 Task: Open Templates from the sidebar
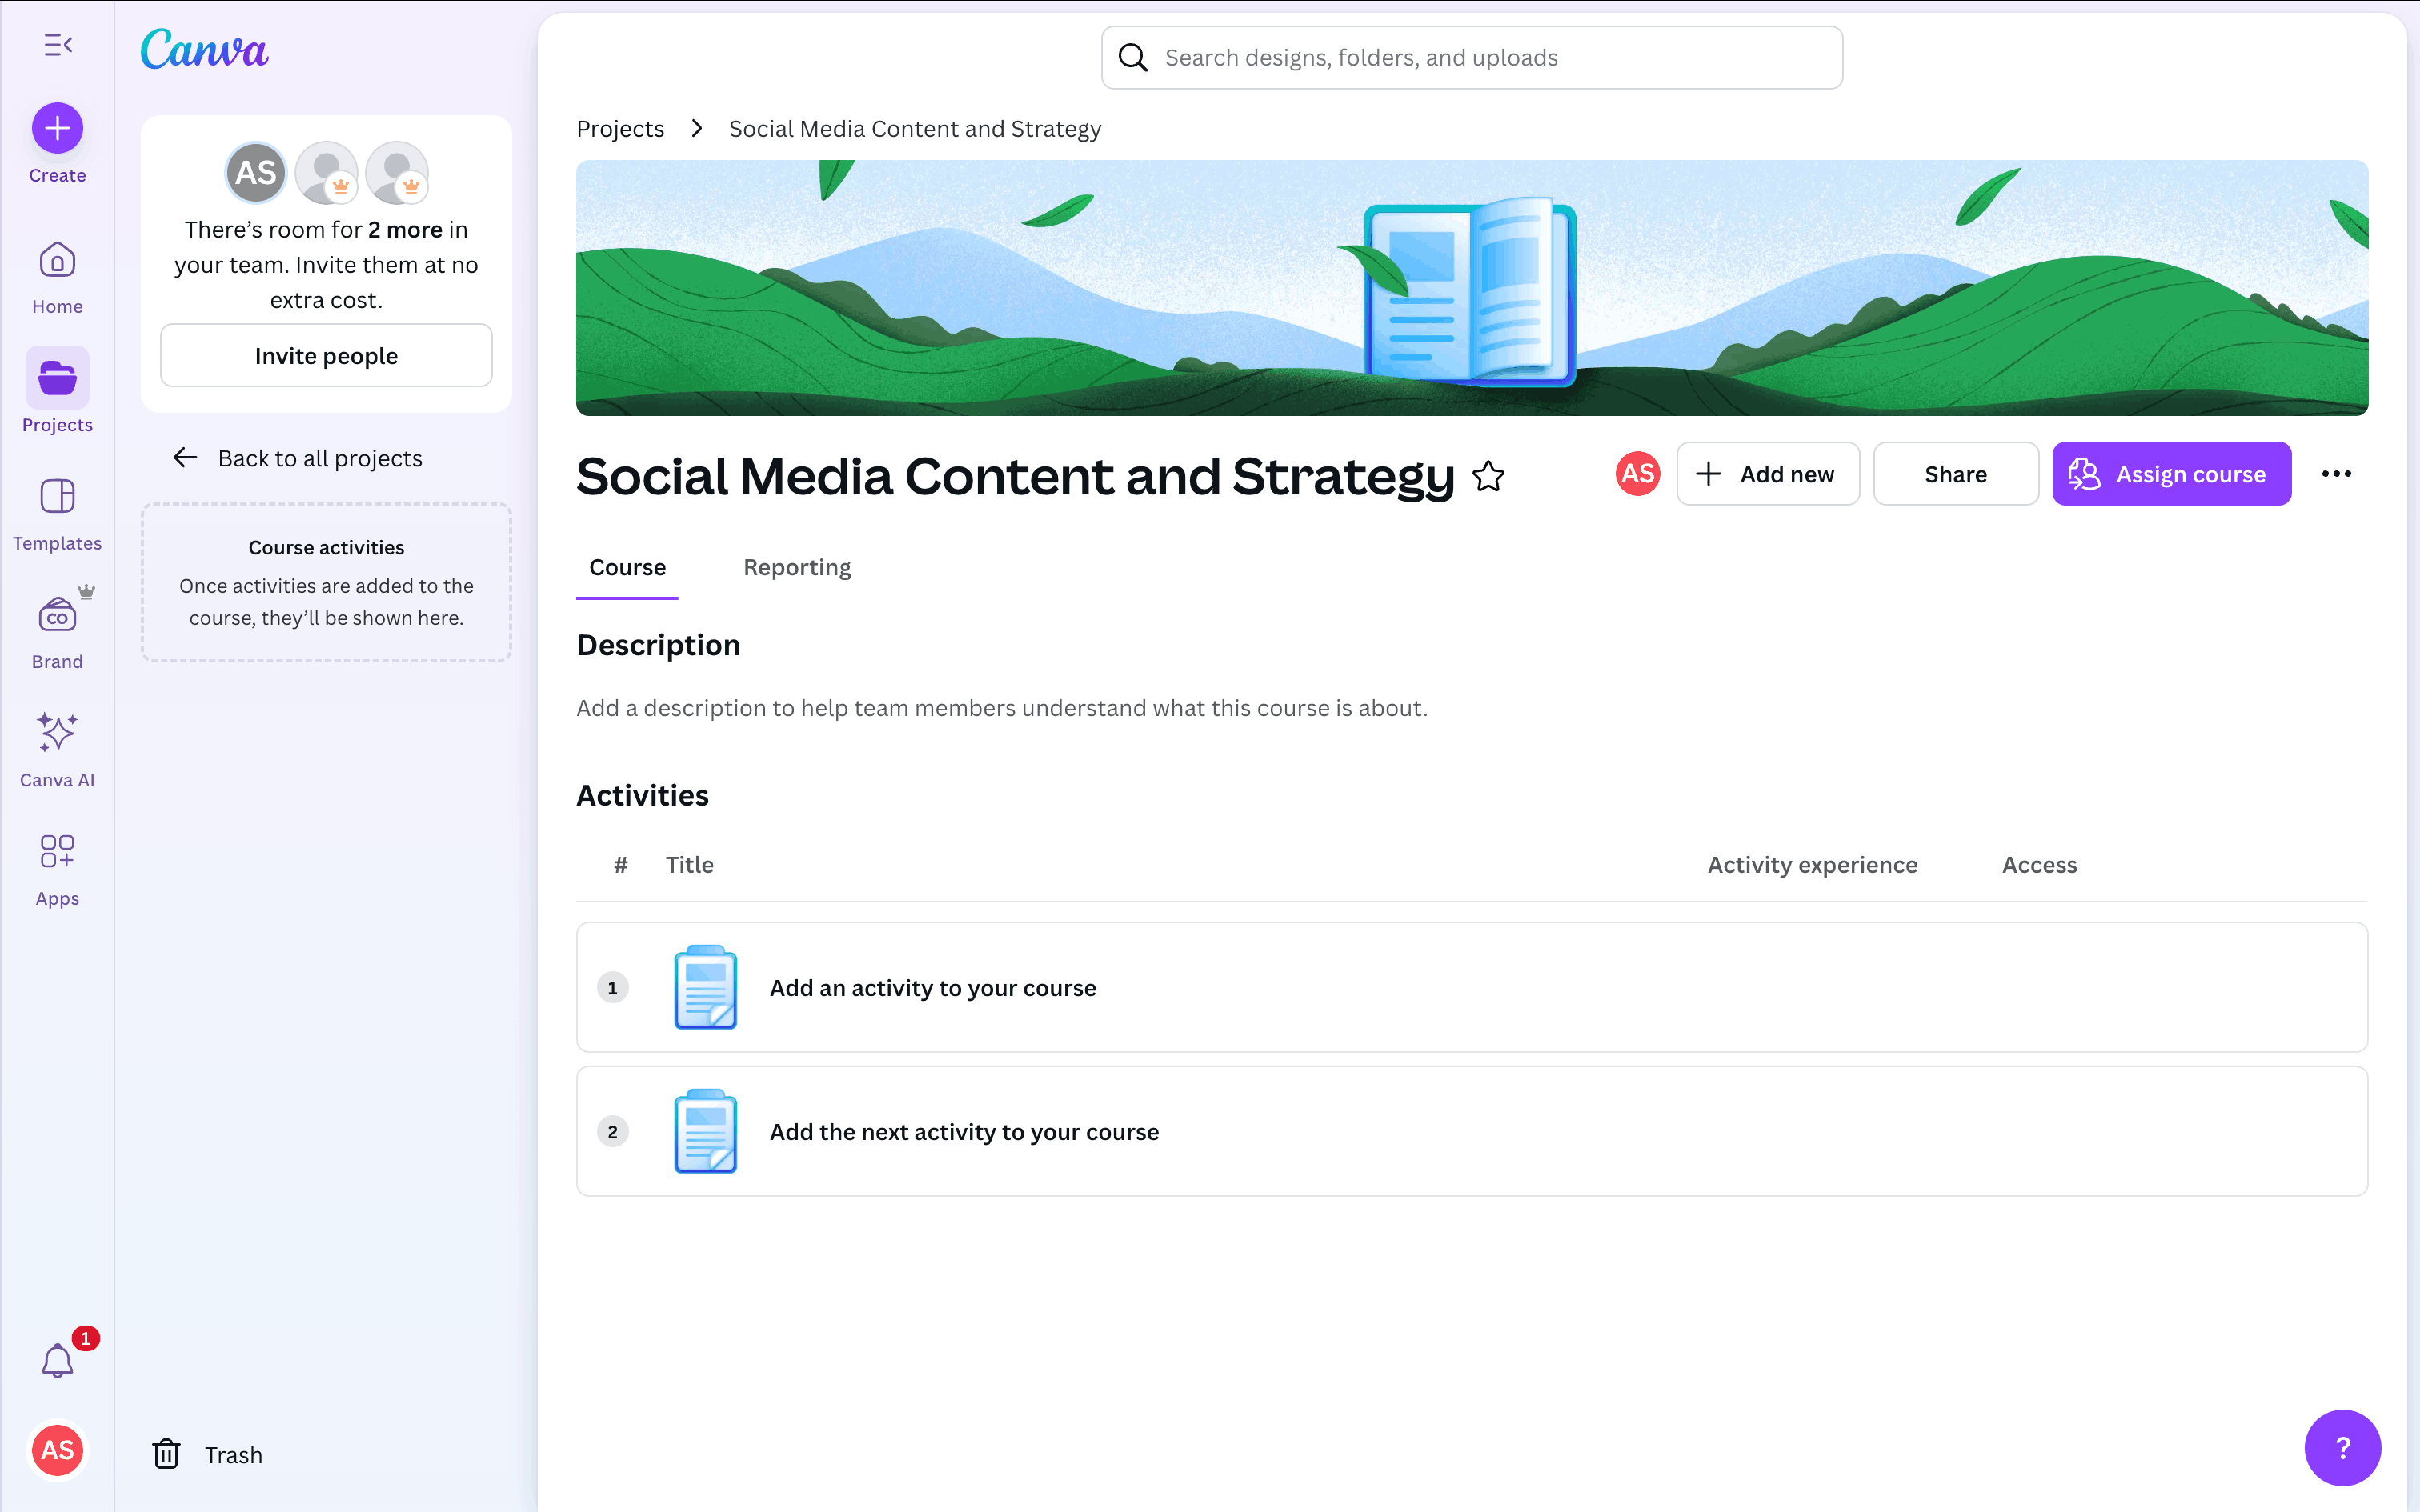57,513
